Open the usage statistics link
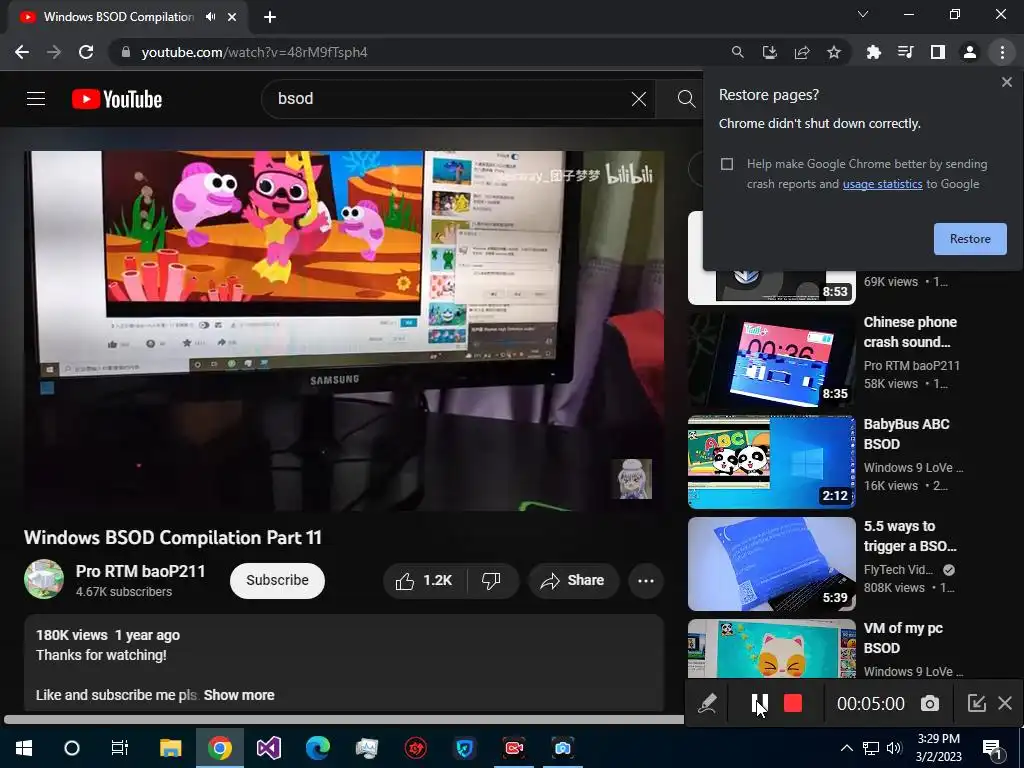 click(882, 184)
